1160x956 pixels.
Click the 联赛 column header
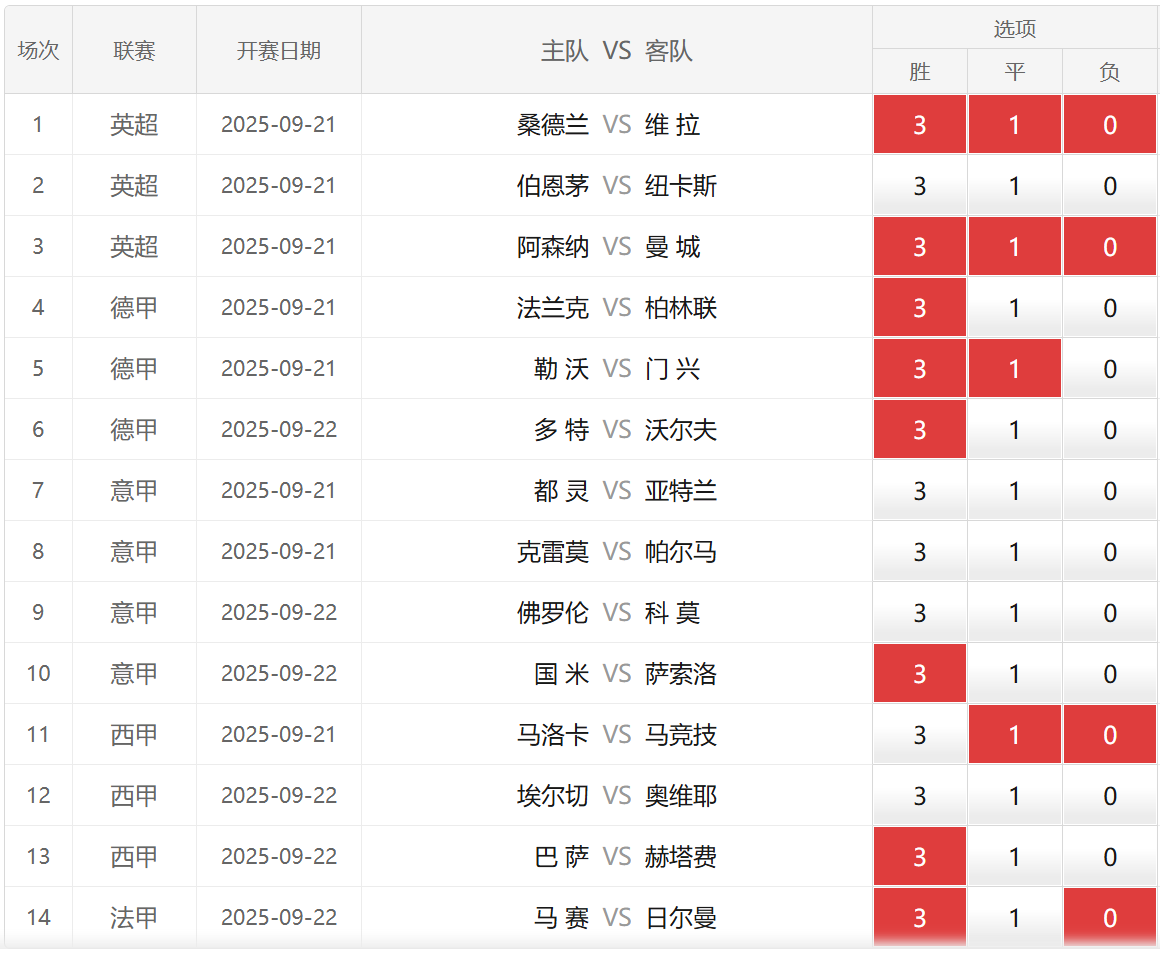pos(134,51)
